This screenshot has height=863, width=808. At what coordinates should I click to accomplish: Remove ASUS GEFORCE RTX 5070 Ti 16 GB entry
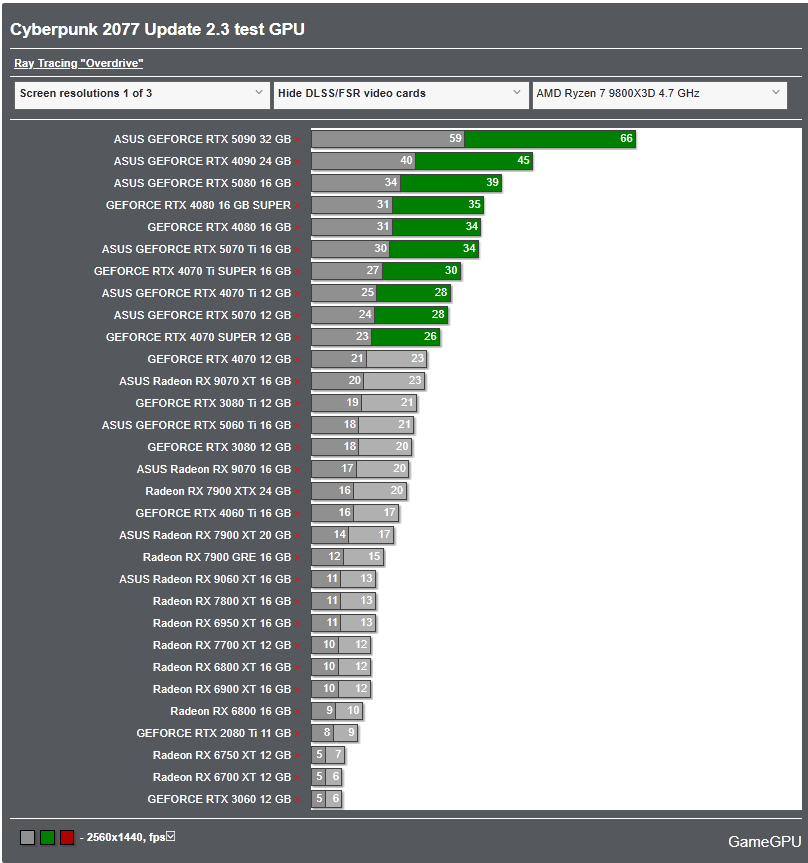tap(298, 250)
